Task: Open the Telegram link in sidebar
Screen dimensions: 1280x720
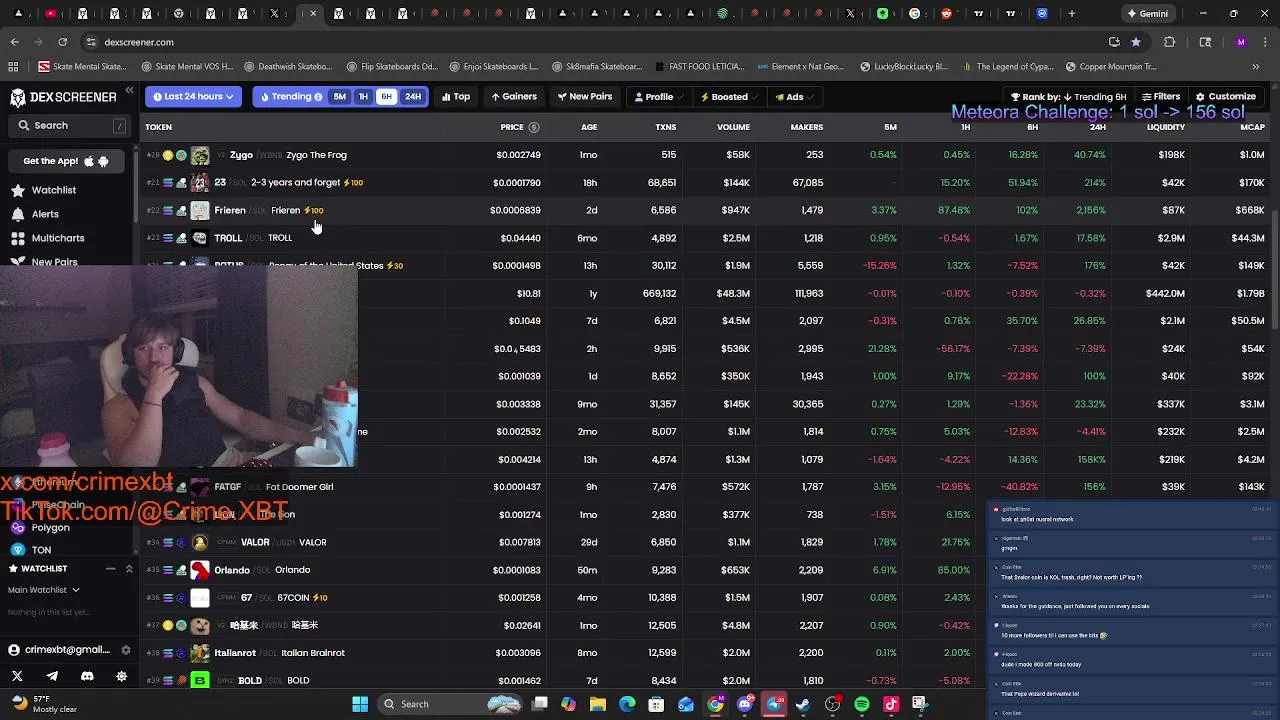Action: (x=52, y=676)
